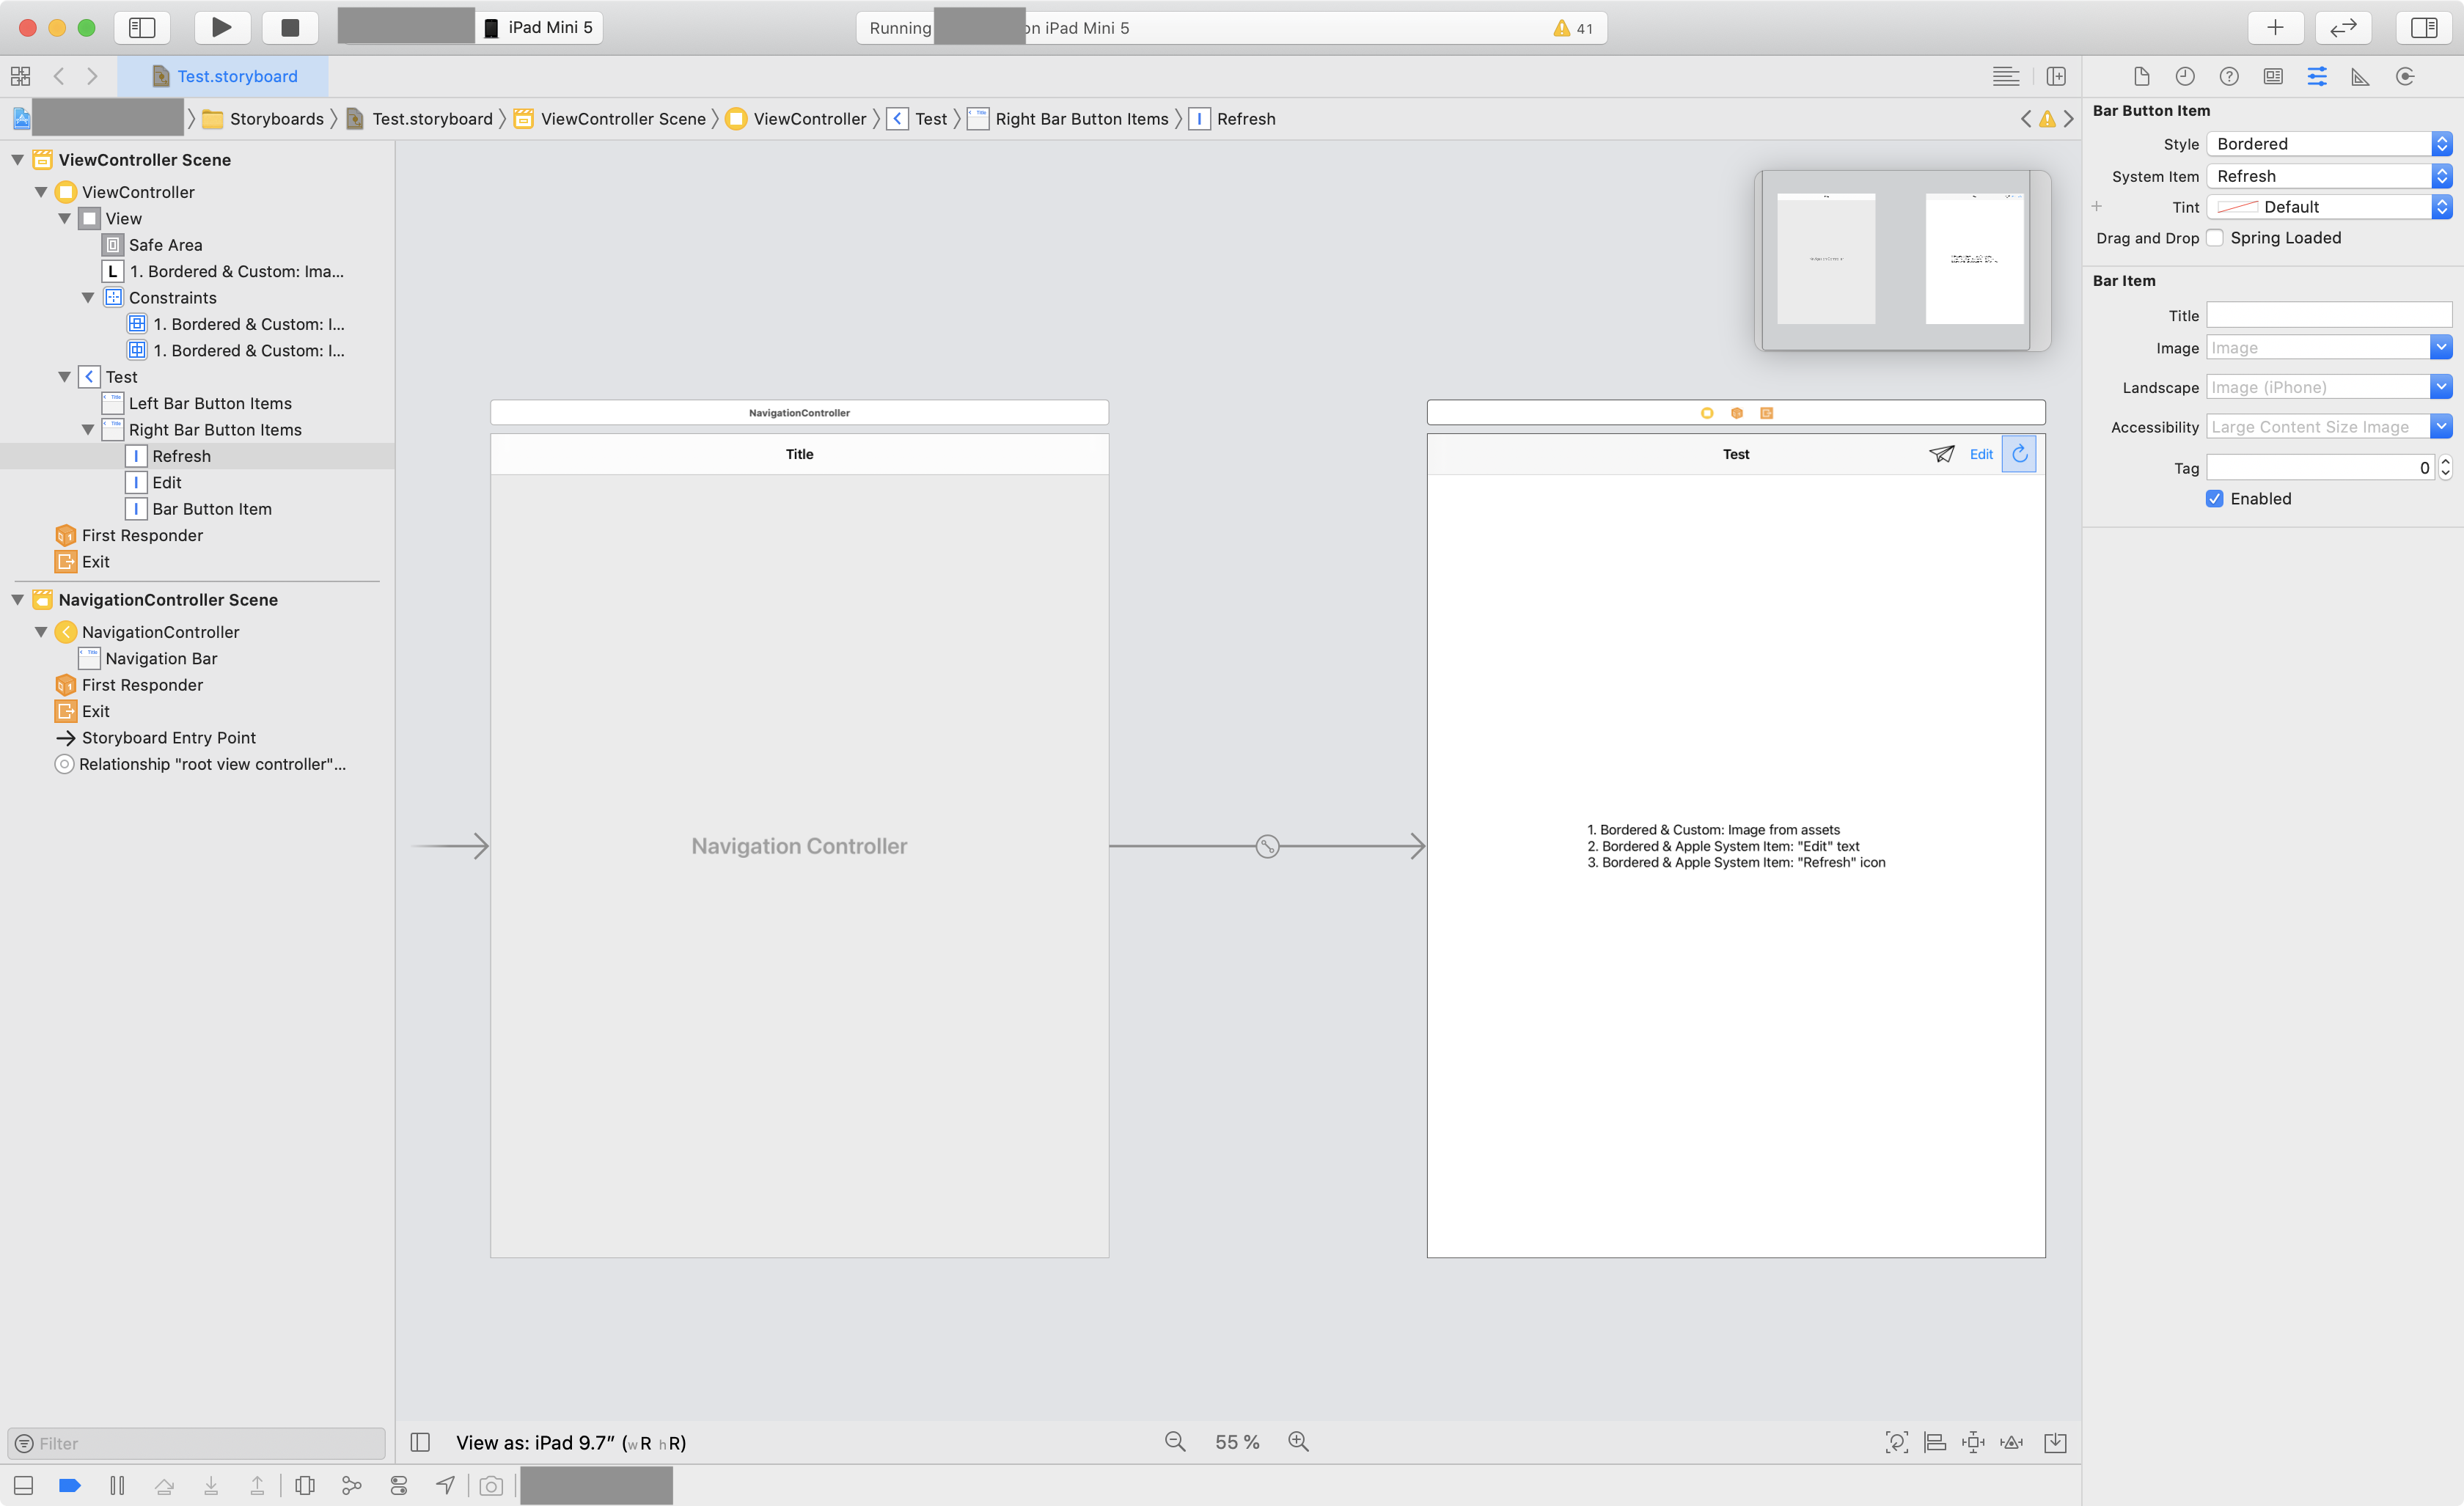Collapse the Right Bar Button Items group

pyautogui.click(x=88, y=430)
